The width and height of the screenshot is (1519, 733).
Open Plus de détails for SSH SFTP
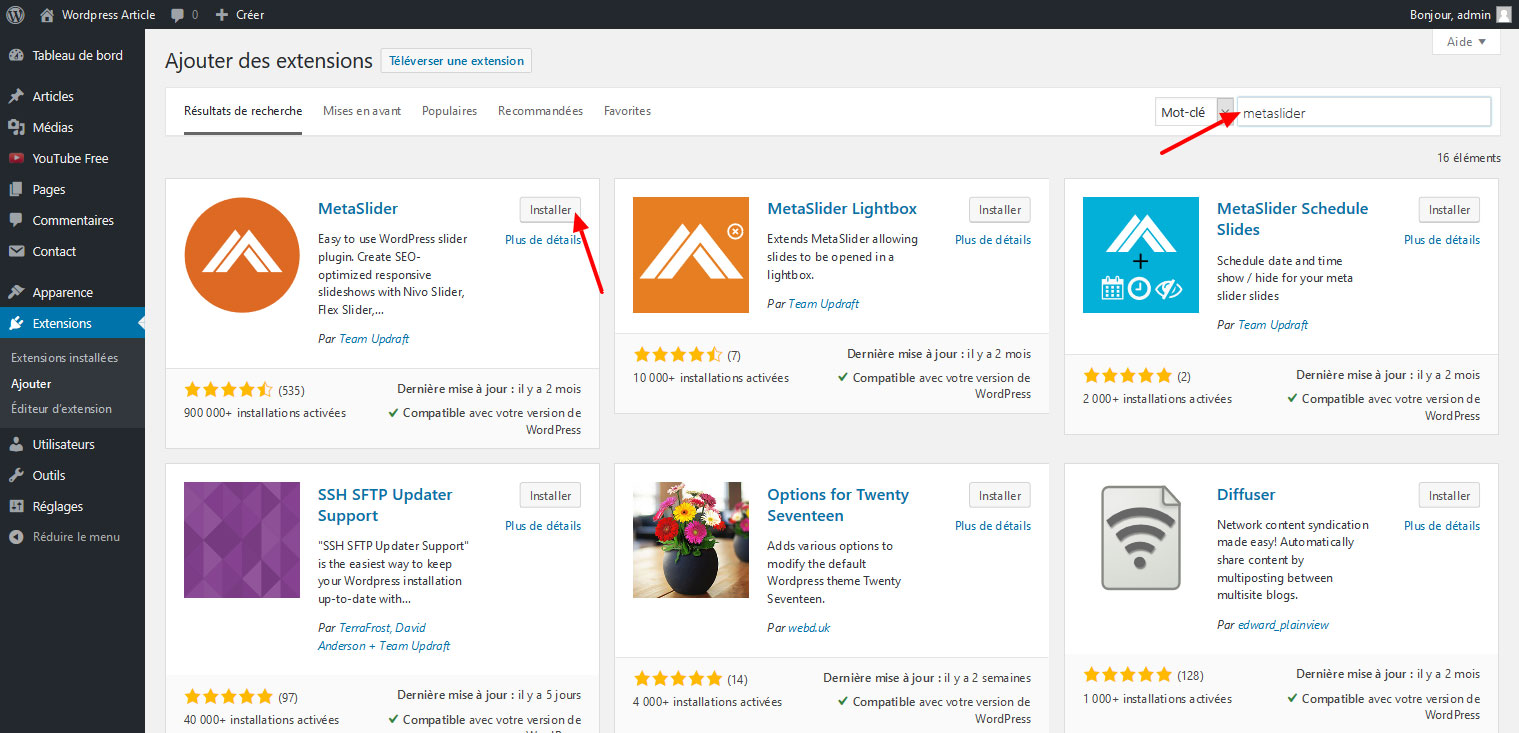coord(543,526)
